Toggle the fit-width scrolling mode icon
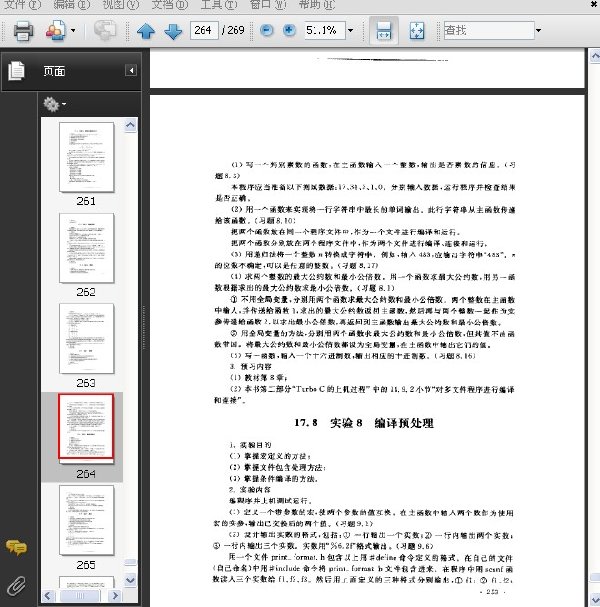This screenshot has height=607, width=600. (x=384, y=31)
